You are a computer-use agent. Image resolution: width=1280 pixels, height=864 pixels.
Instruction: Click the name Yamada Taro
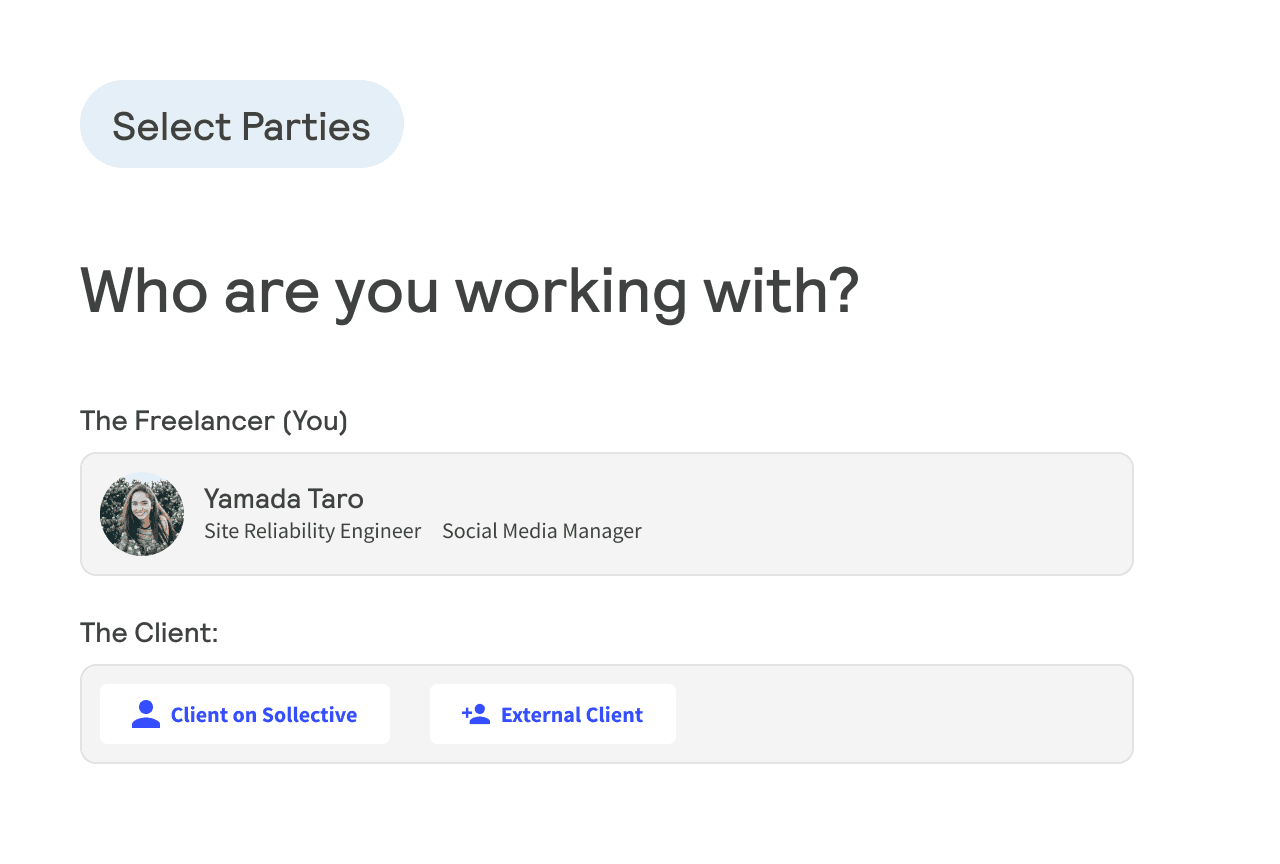point(283,498)
